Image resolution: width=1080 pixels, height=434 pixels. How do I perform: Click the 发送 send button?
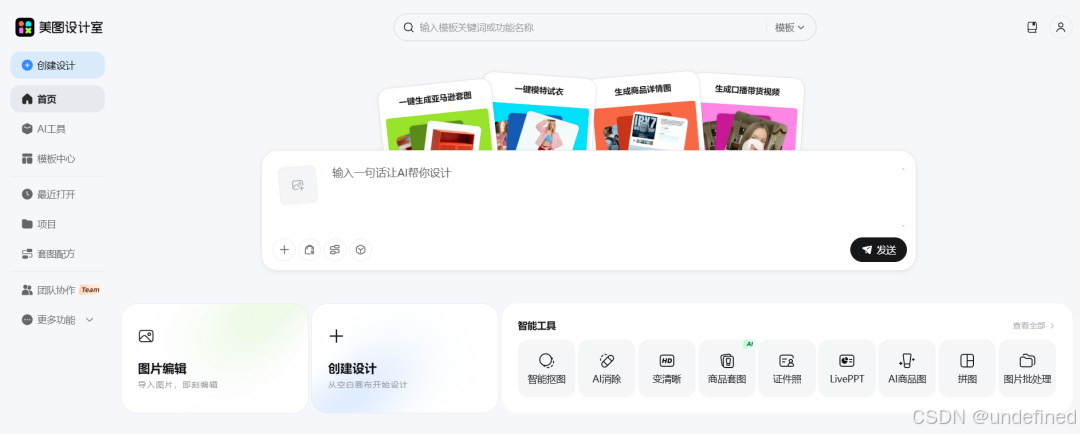click(x=878, y=250)
